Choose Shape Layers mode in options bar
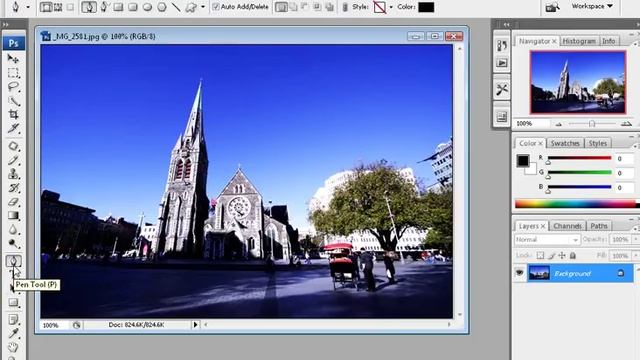The image size is (640, 360). point(46,7)
